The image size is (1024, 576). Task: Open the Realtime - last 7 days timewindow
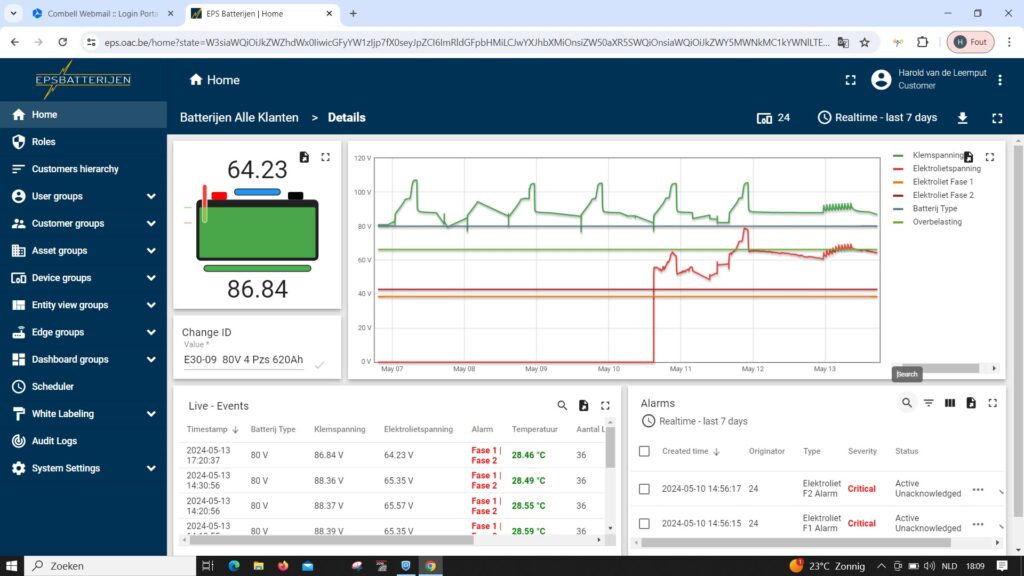877,118
